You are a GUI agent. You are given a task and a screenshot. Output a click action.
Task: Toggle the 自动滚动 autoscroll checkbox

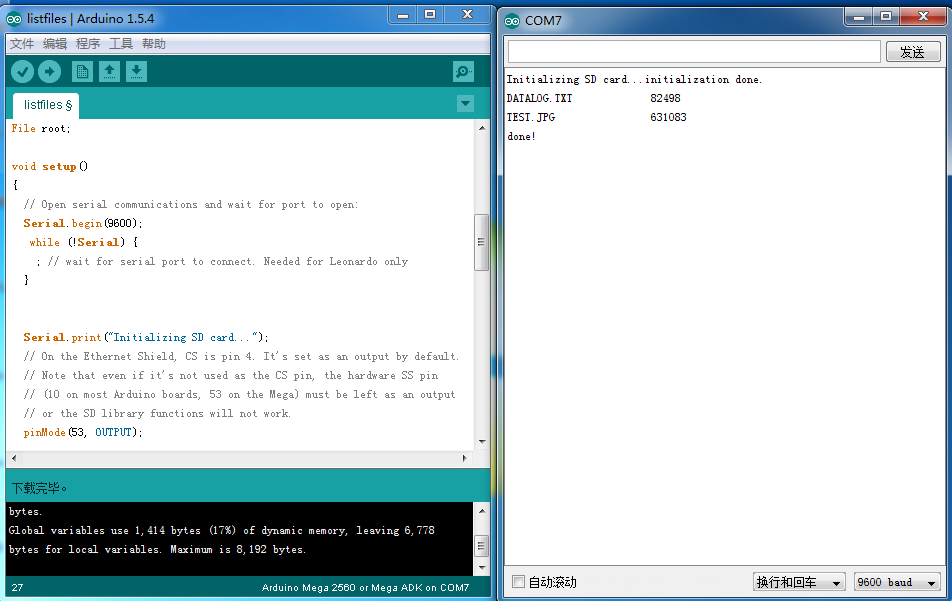518,582
